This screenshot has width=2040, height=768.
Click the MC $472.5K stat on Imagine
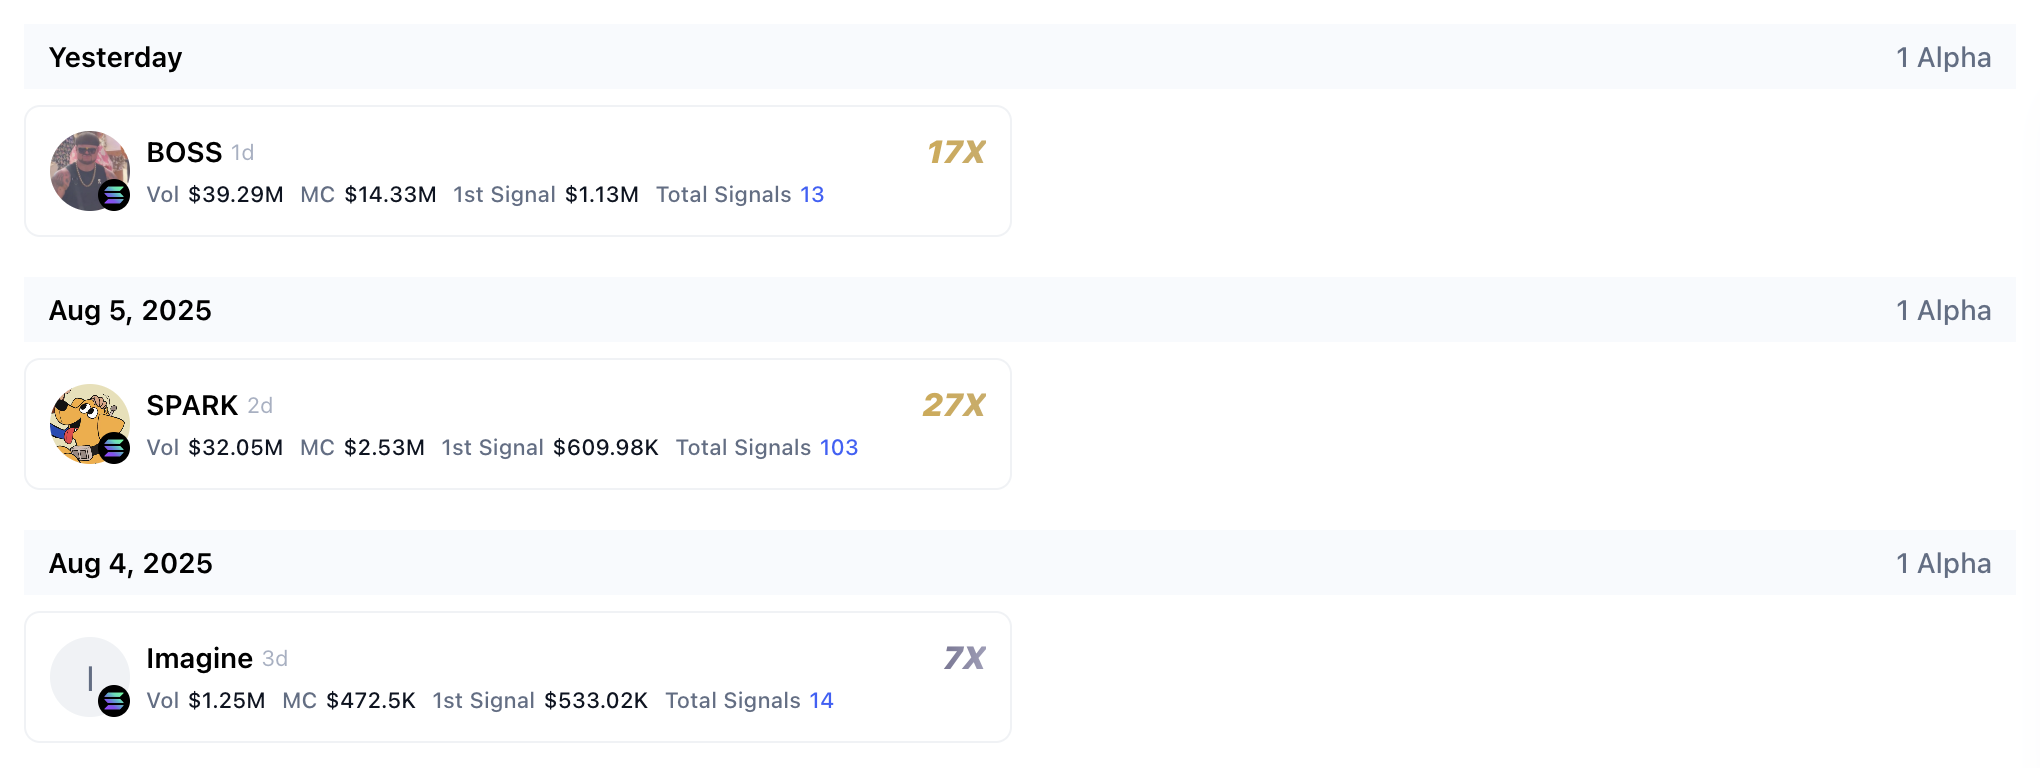pyautogui.click(x=349, y=700)
